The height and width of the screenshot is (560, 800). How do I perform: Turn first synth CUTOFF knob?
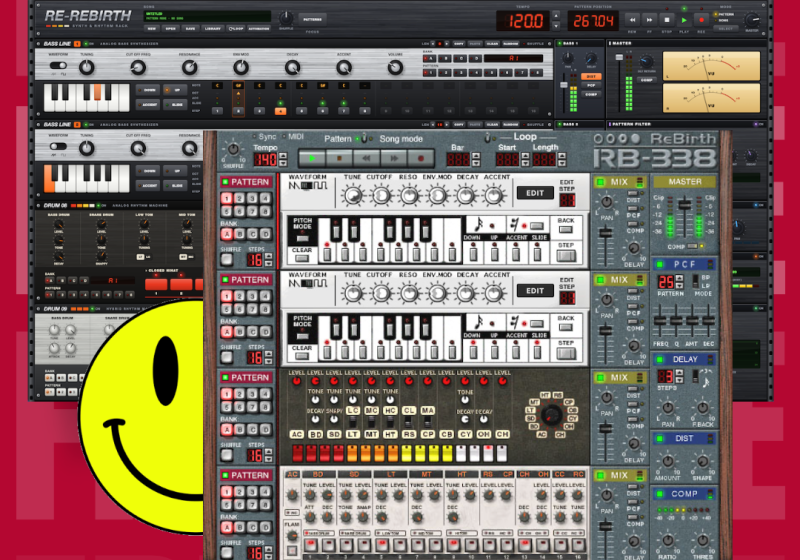tap(381, 195)
